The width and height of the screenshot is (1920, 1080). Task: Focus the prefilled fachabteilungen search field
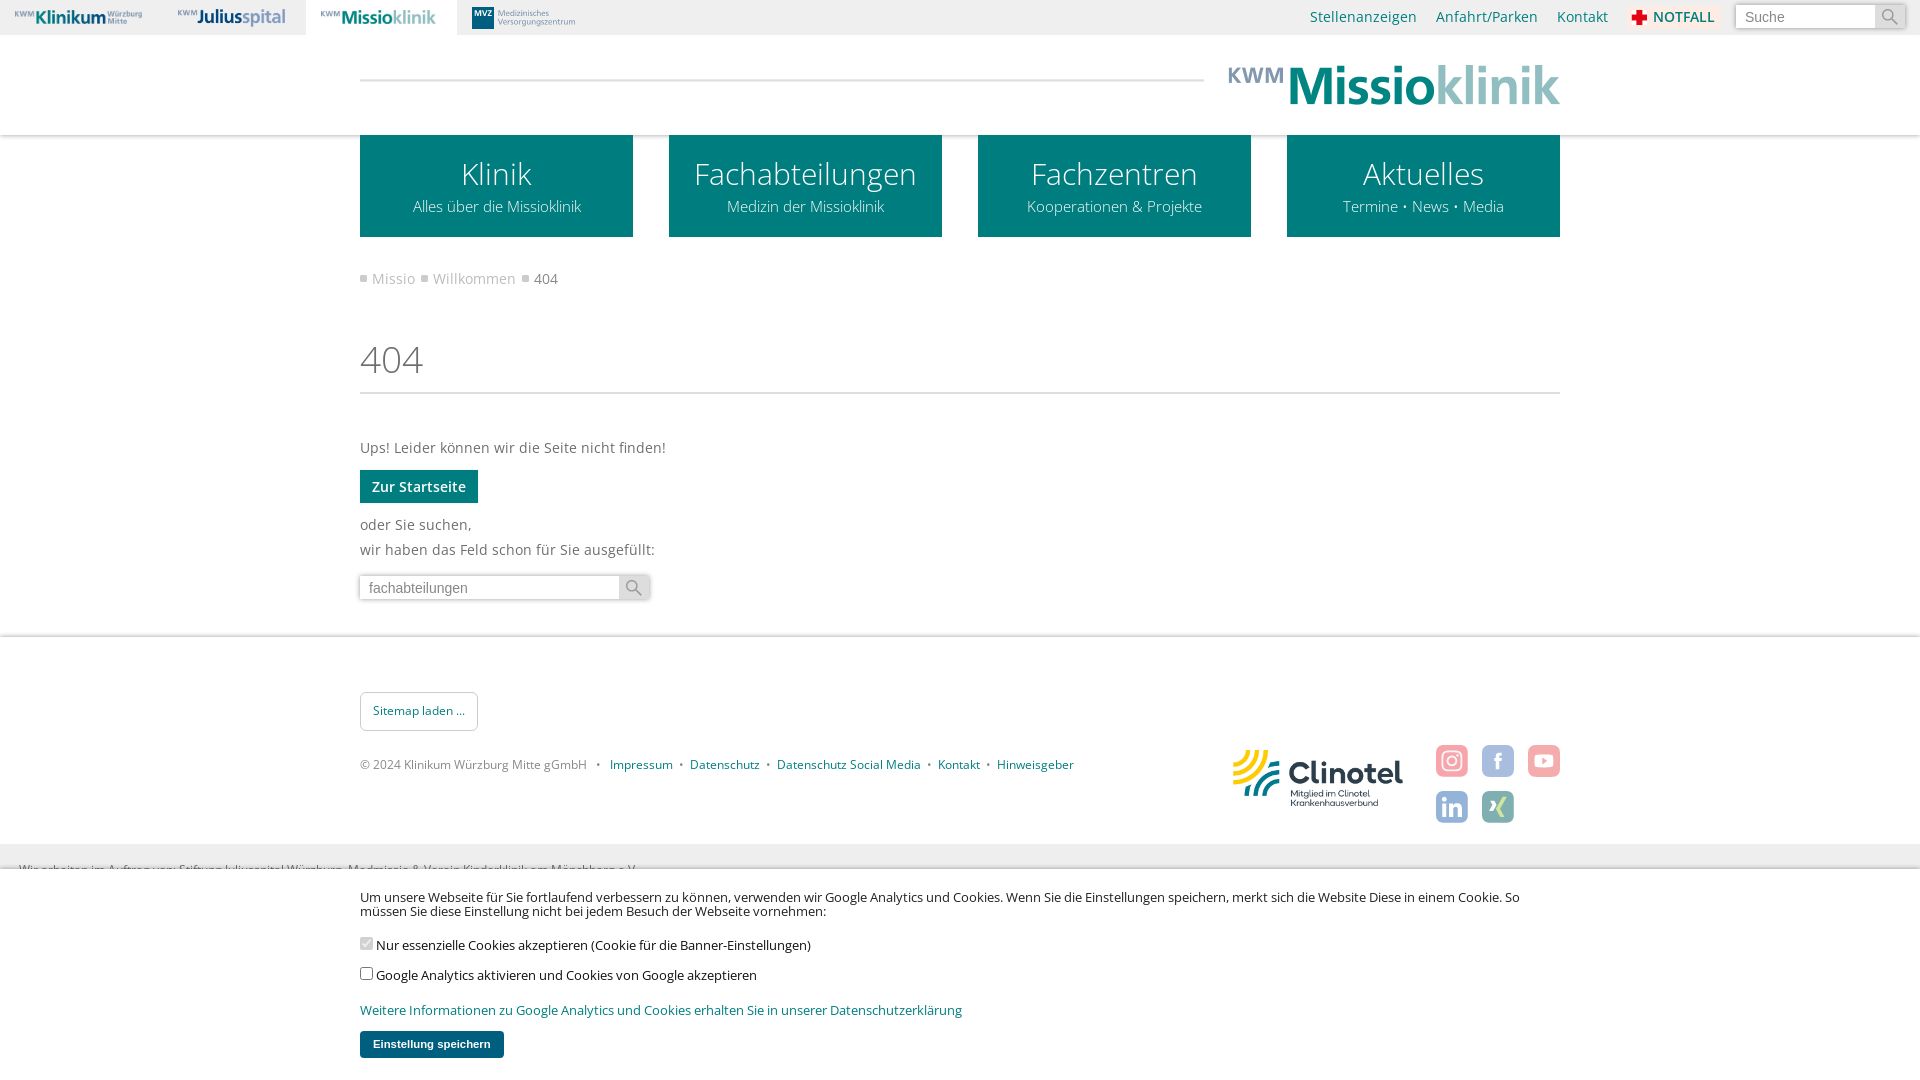(489, 588)
